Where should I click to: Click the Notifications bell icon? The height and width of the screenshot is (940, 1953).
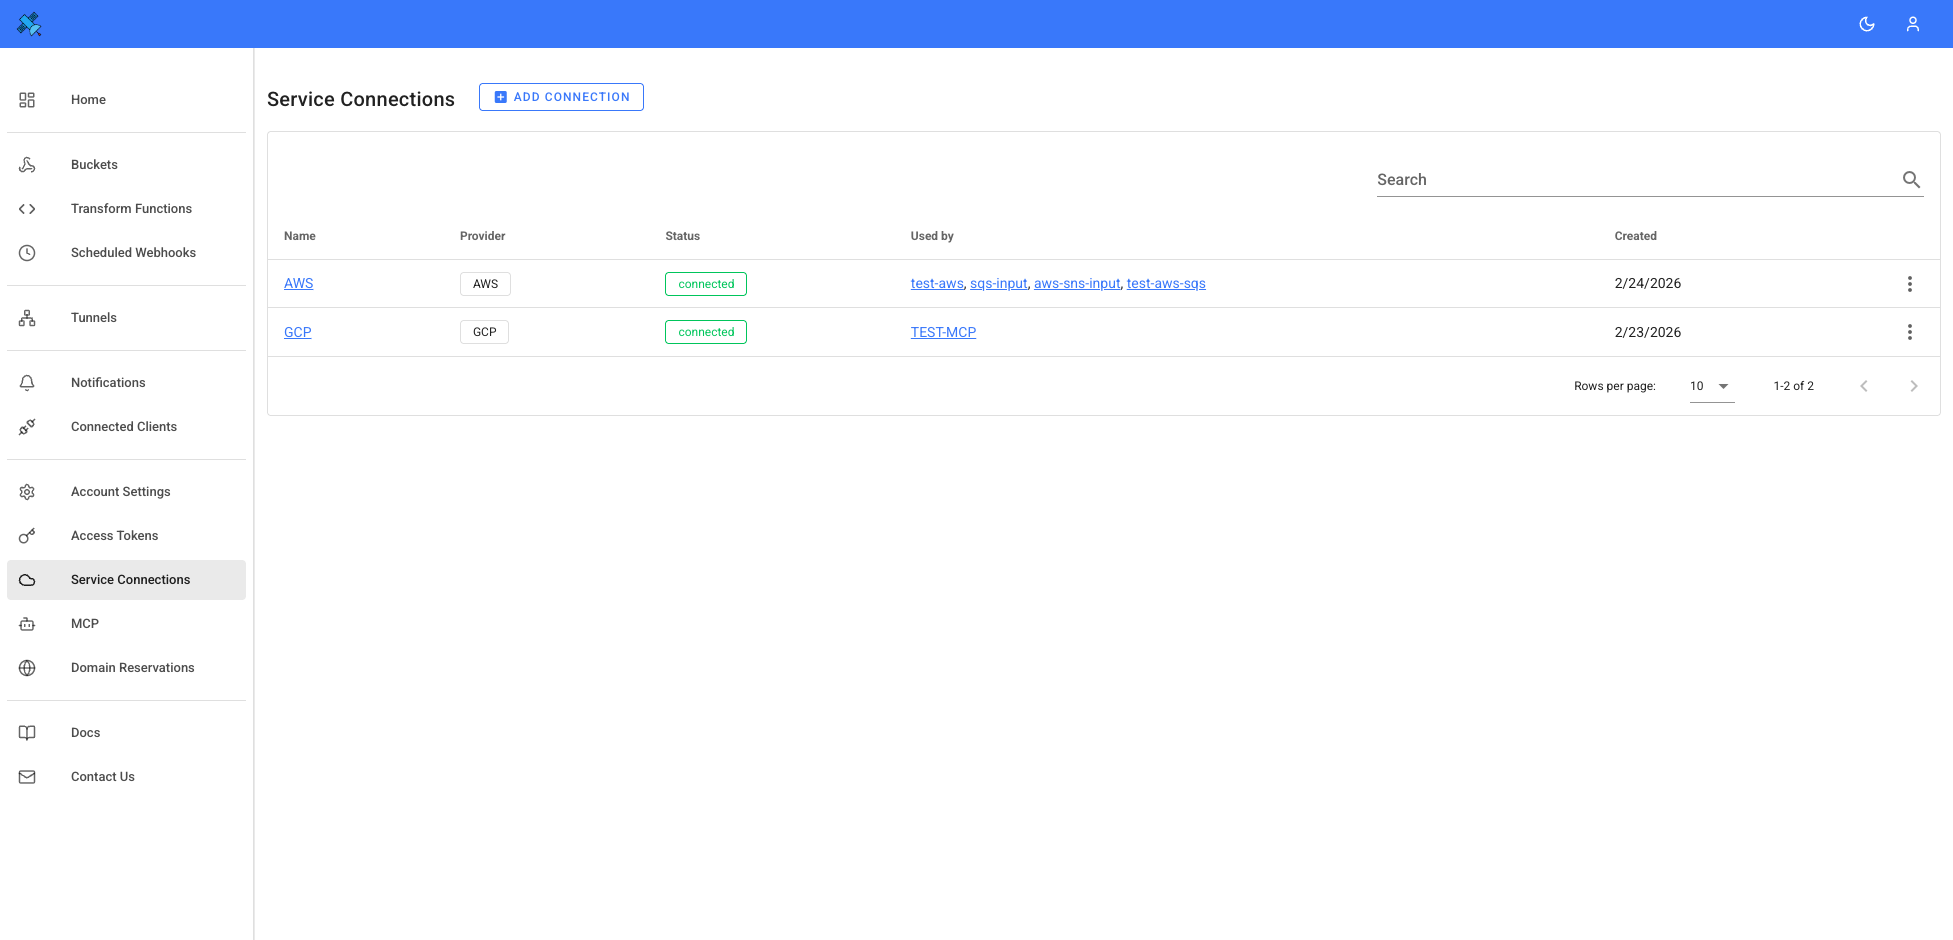click(27, 383)
